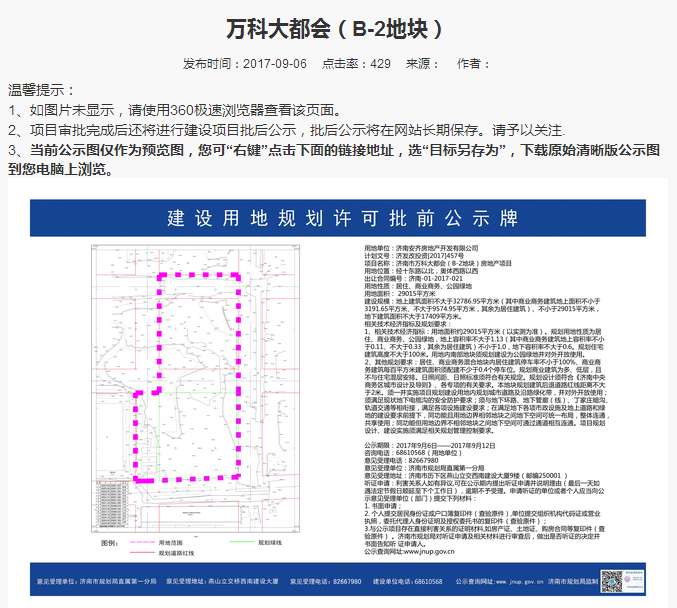677x608 pixels.
Task: Click the publish date 发布时间：2017-09-06
Action: (244, 64)
